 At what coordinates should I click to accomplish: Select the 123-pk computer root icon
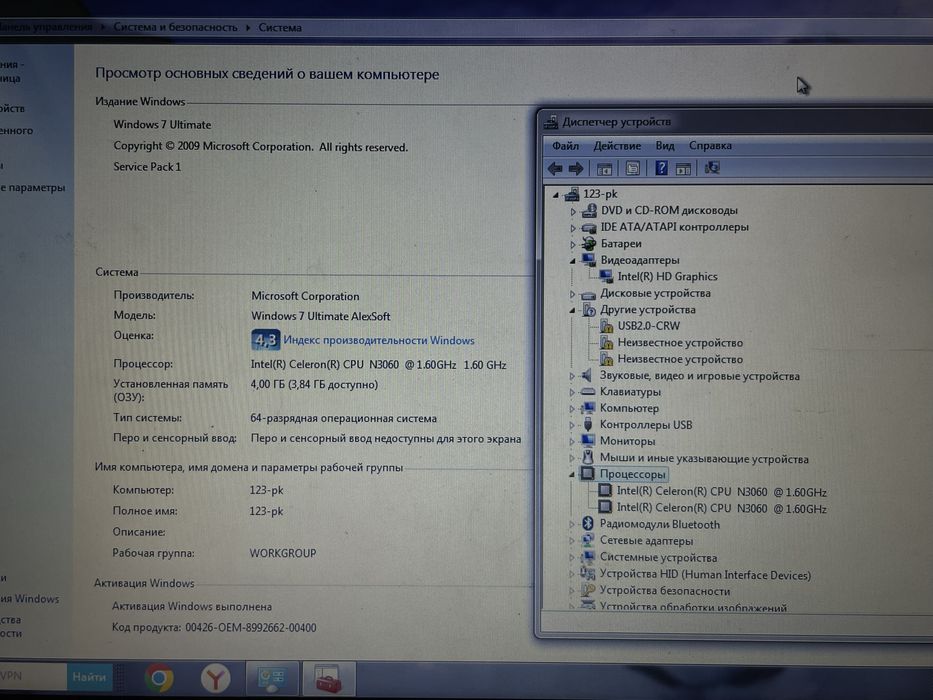tap(572, 193)
